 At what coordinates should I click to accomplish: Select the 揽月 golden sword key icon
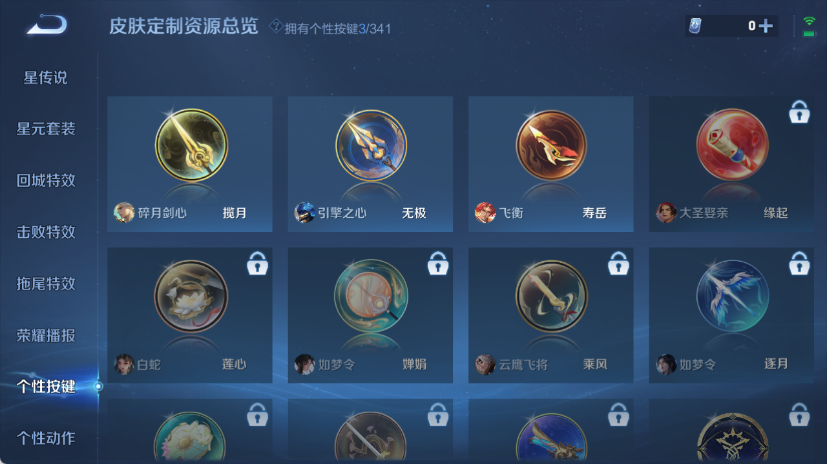click(191, 145)
